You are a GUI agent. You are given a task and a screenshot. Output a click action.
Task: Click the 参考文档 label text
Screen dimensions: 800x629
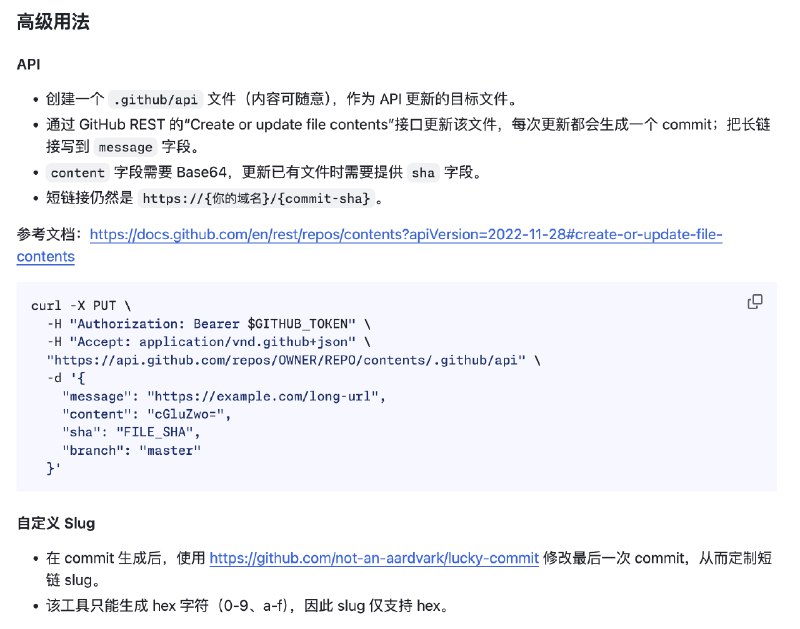49,235
